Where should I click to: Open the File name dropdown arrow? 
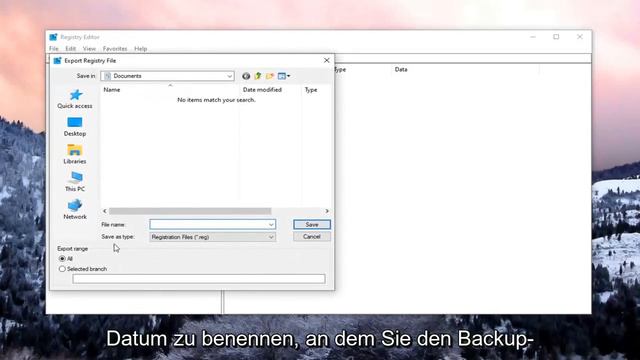[271, 224]
